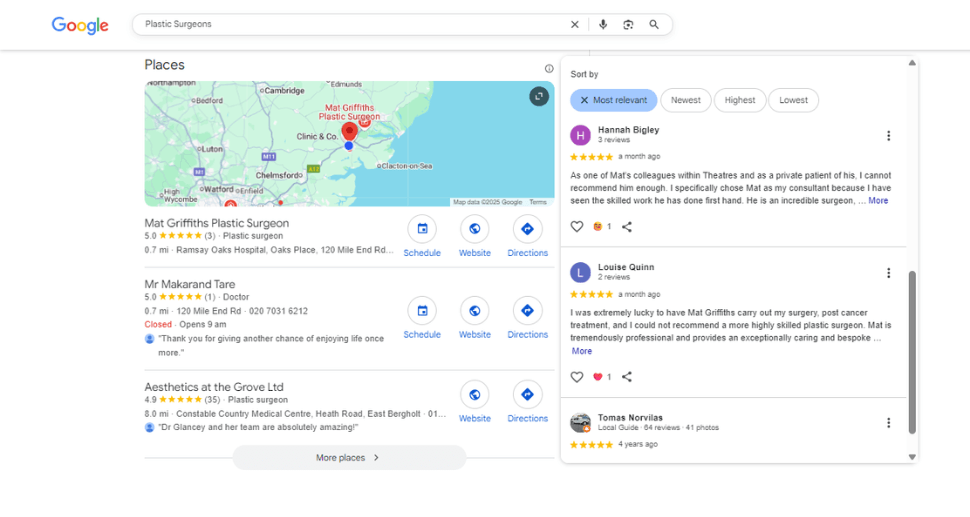Open map Terms link
Viewport: 970px width, 517px height.
click(x=538, y=202)
